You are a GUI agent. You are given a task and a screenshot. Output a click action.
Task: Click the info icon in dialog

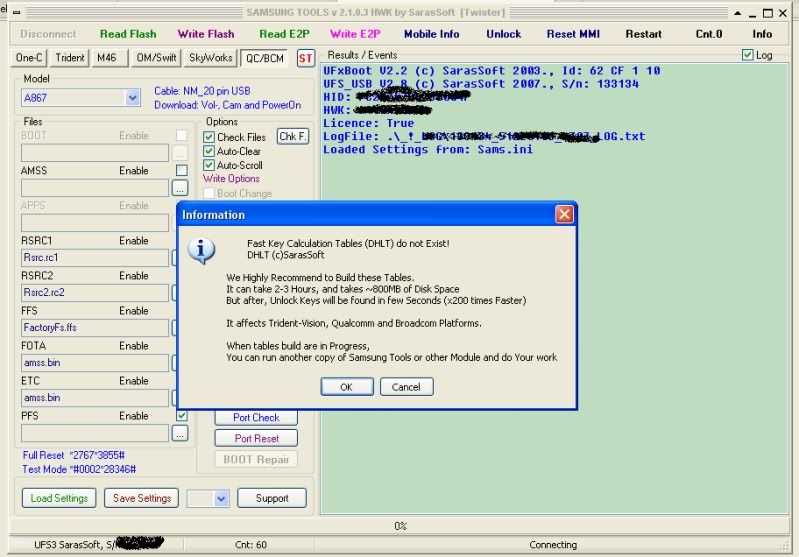click(x=201, y=251)
